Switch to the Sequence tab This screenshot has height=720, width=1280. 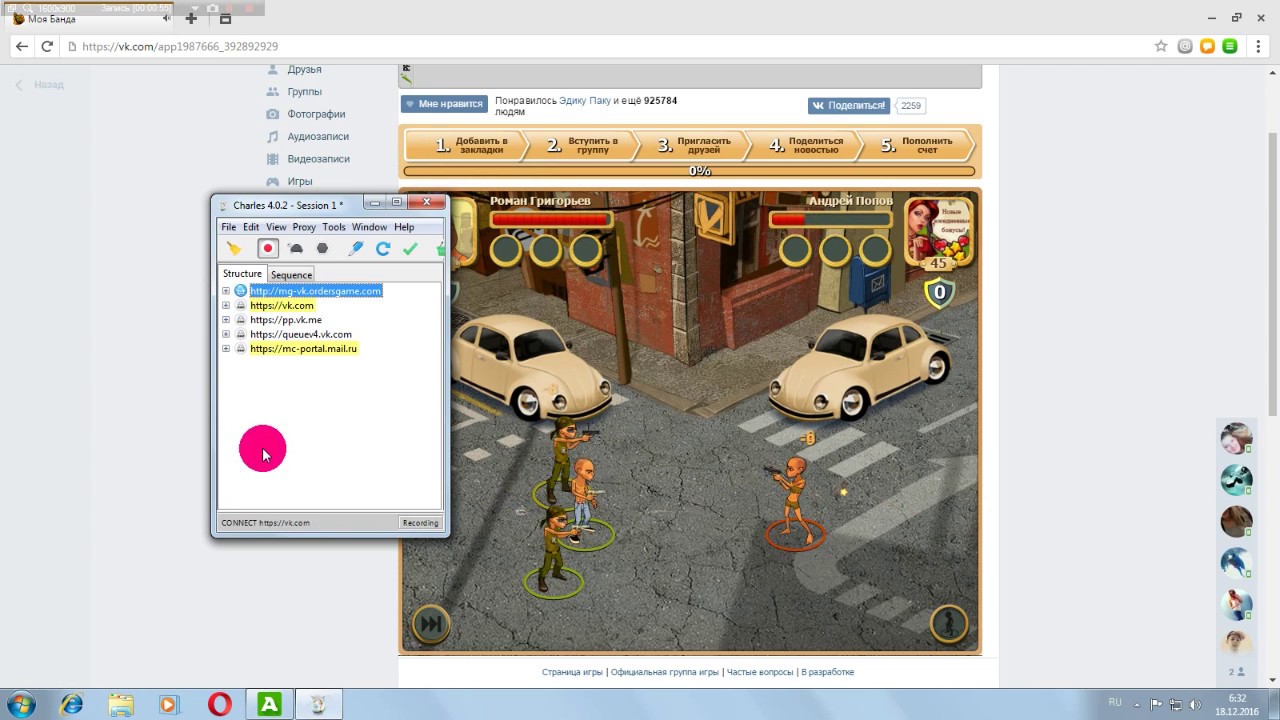tap(291, 275)
